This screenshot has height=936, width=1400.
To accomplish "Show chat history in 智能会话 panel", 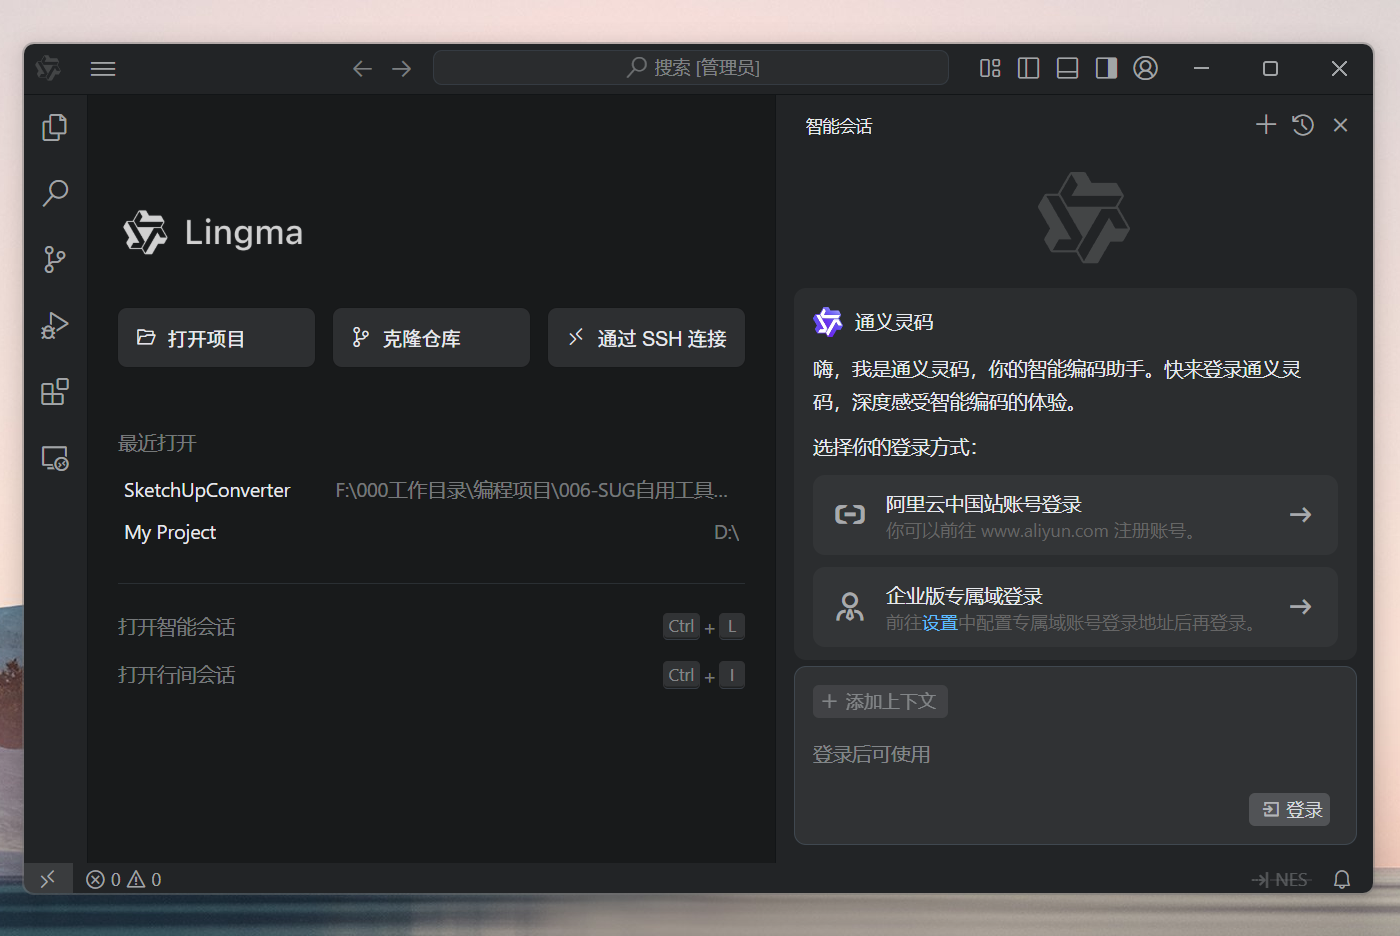I will (x=1303, y=125).
